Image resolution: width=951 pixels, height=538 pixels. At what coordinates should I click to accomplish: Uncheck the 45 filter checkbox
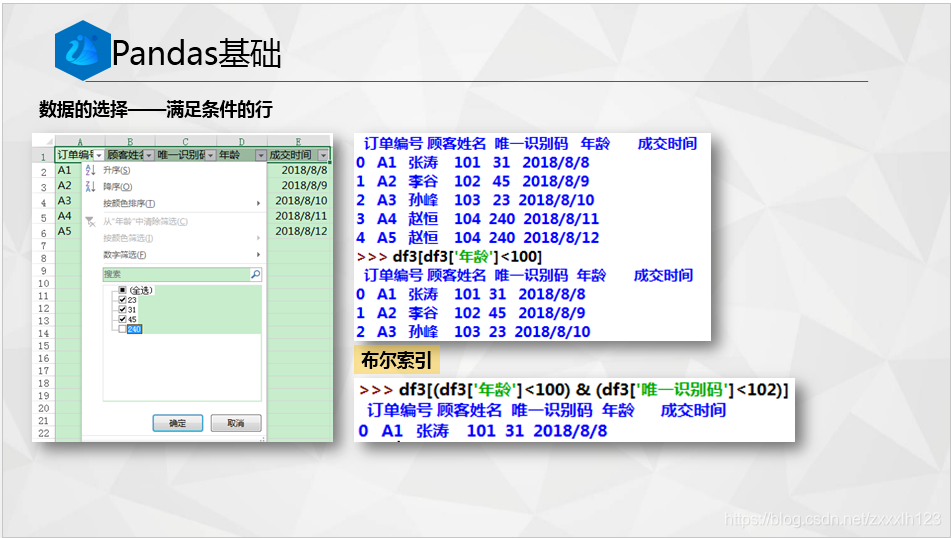(123, 319)
